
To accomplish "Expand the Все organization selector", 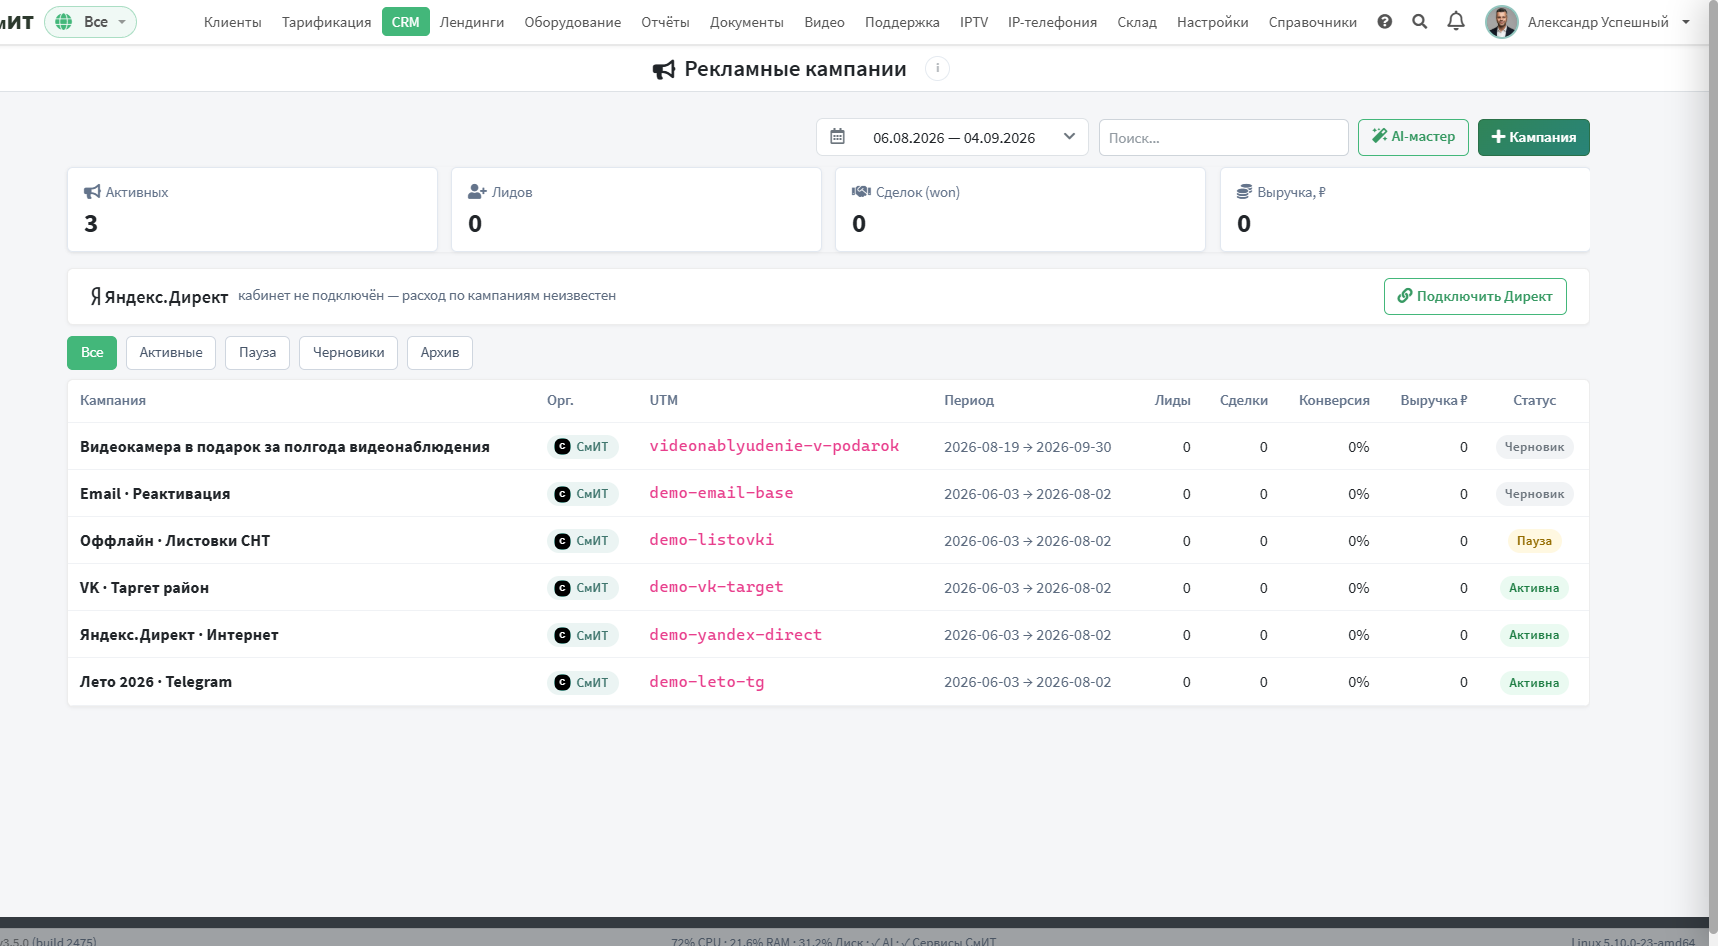I will pos(90,21).
